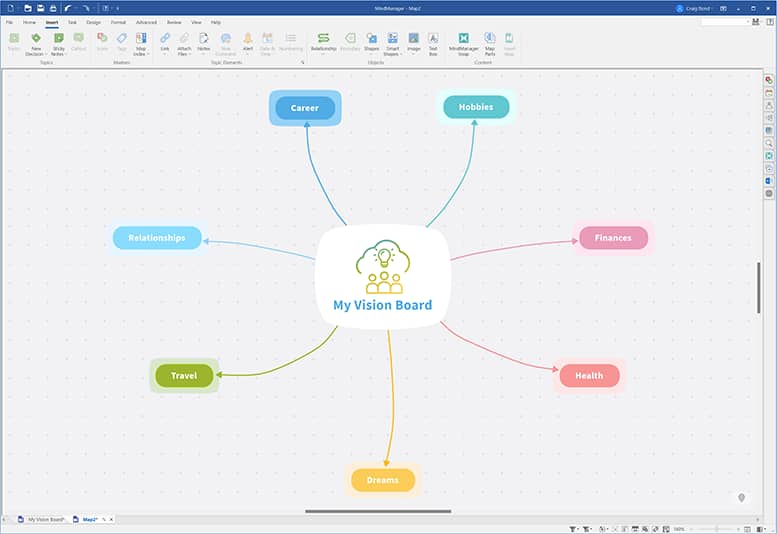777x534 pixels.
Task: Open the filter dropdown in status bar
Action: 573,528
